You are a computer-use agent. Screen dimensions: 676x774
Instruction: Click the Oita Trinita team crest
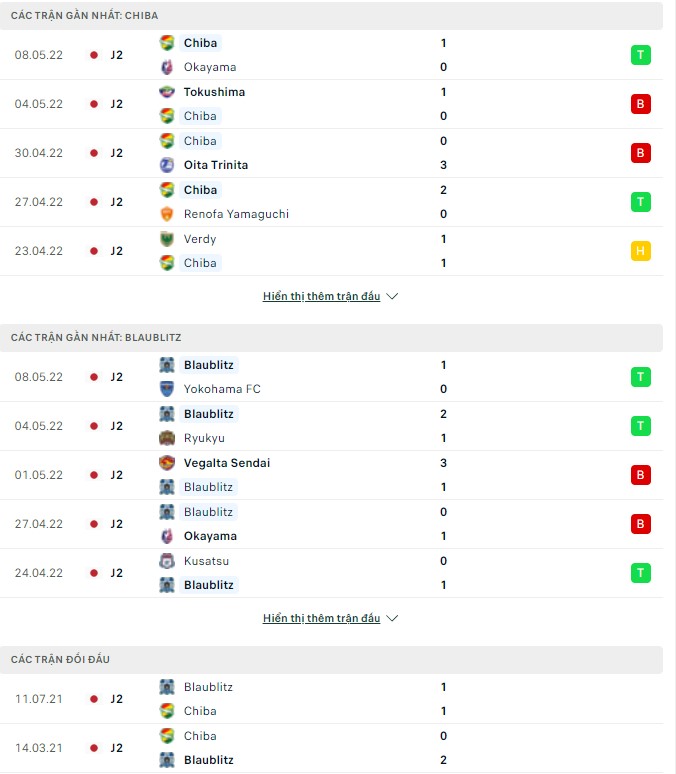pos(167,165)
